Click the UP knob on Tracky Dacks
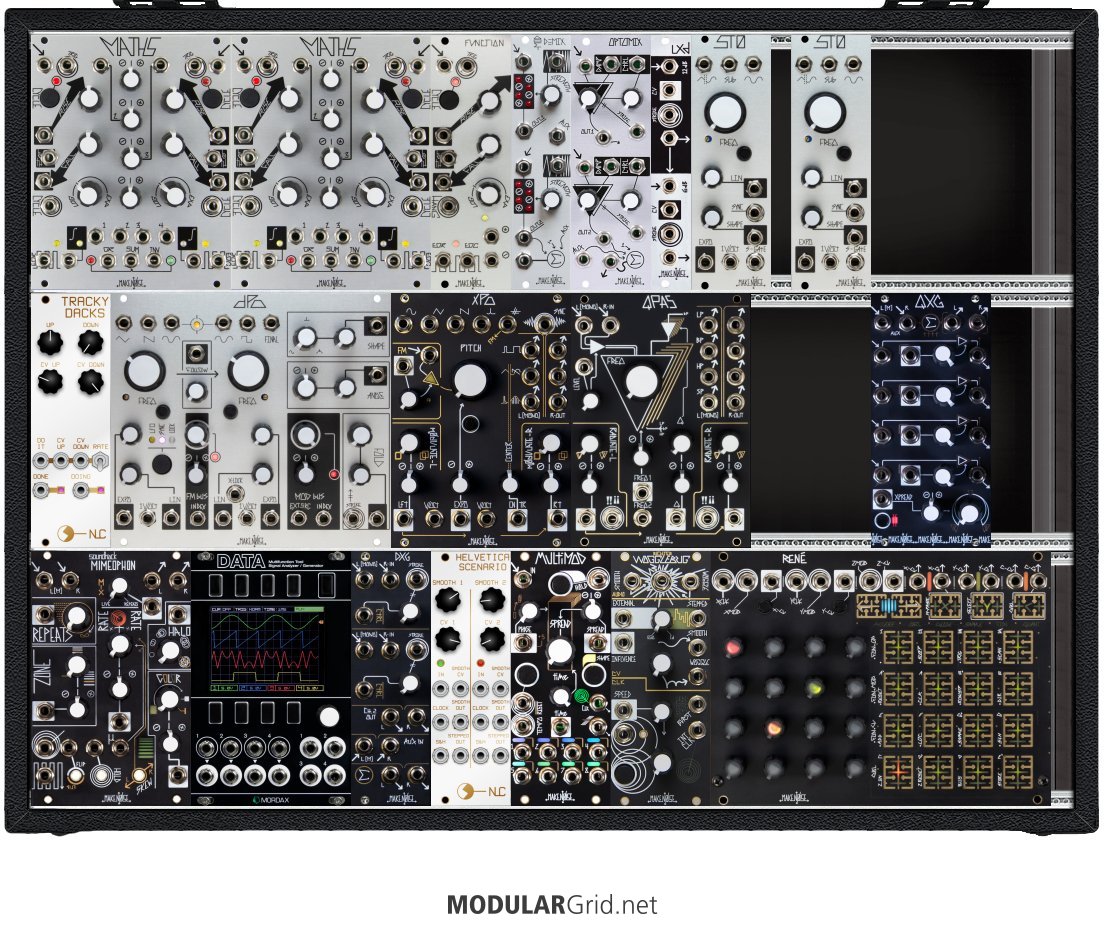Screen dimensions: 1106x926 (x=50, y=343)
